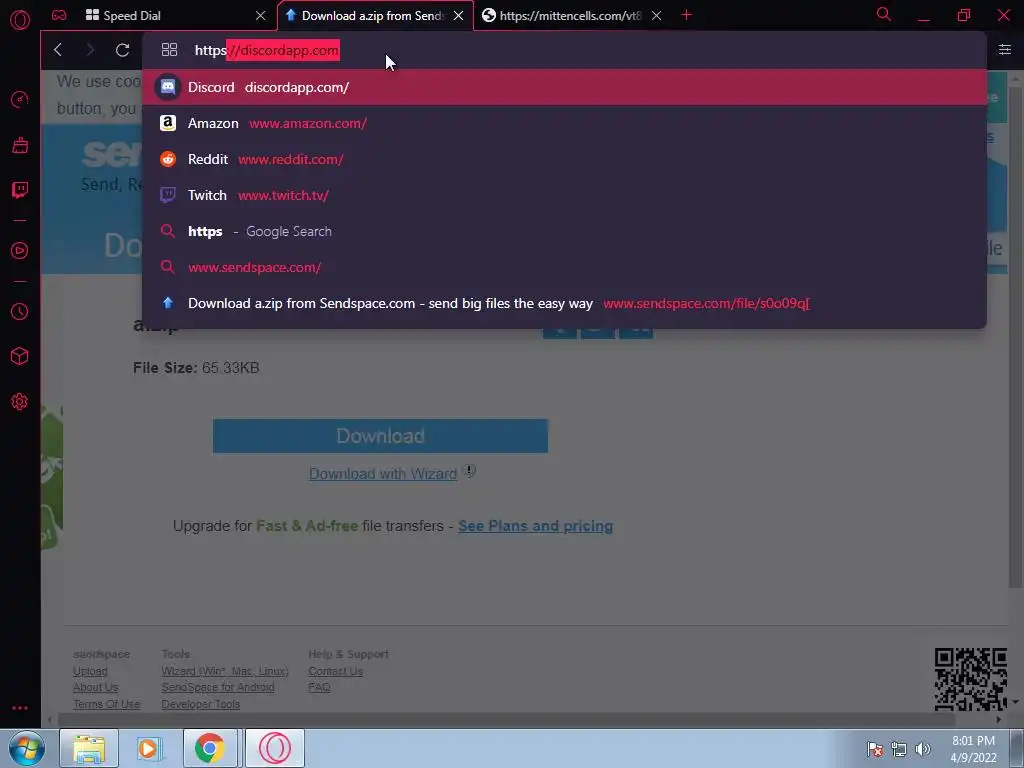Click the QR code image in footer
The height and width of the screenshot is (768, 1024).
tap(970, 679)
